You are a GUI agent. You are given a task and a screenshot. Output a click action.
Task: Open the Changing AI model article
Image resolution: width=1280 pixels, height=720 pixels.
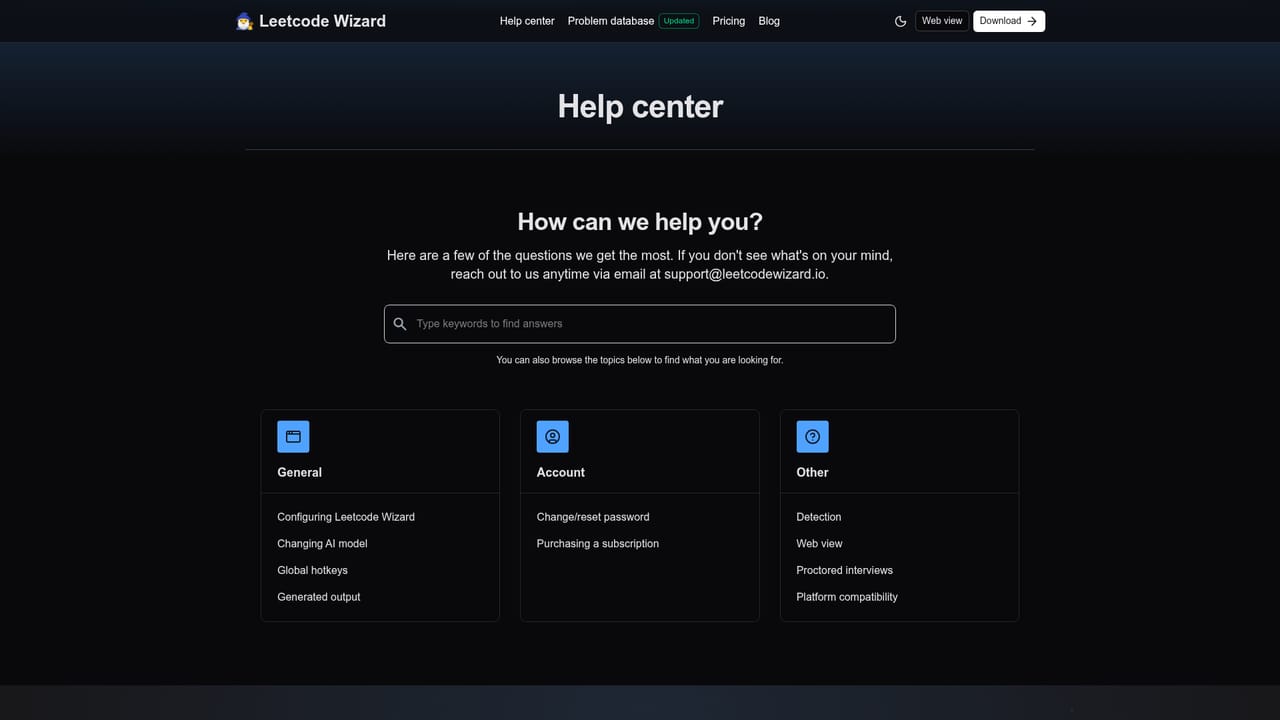(322, 544)
